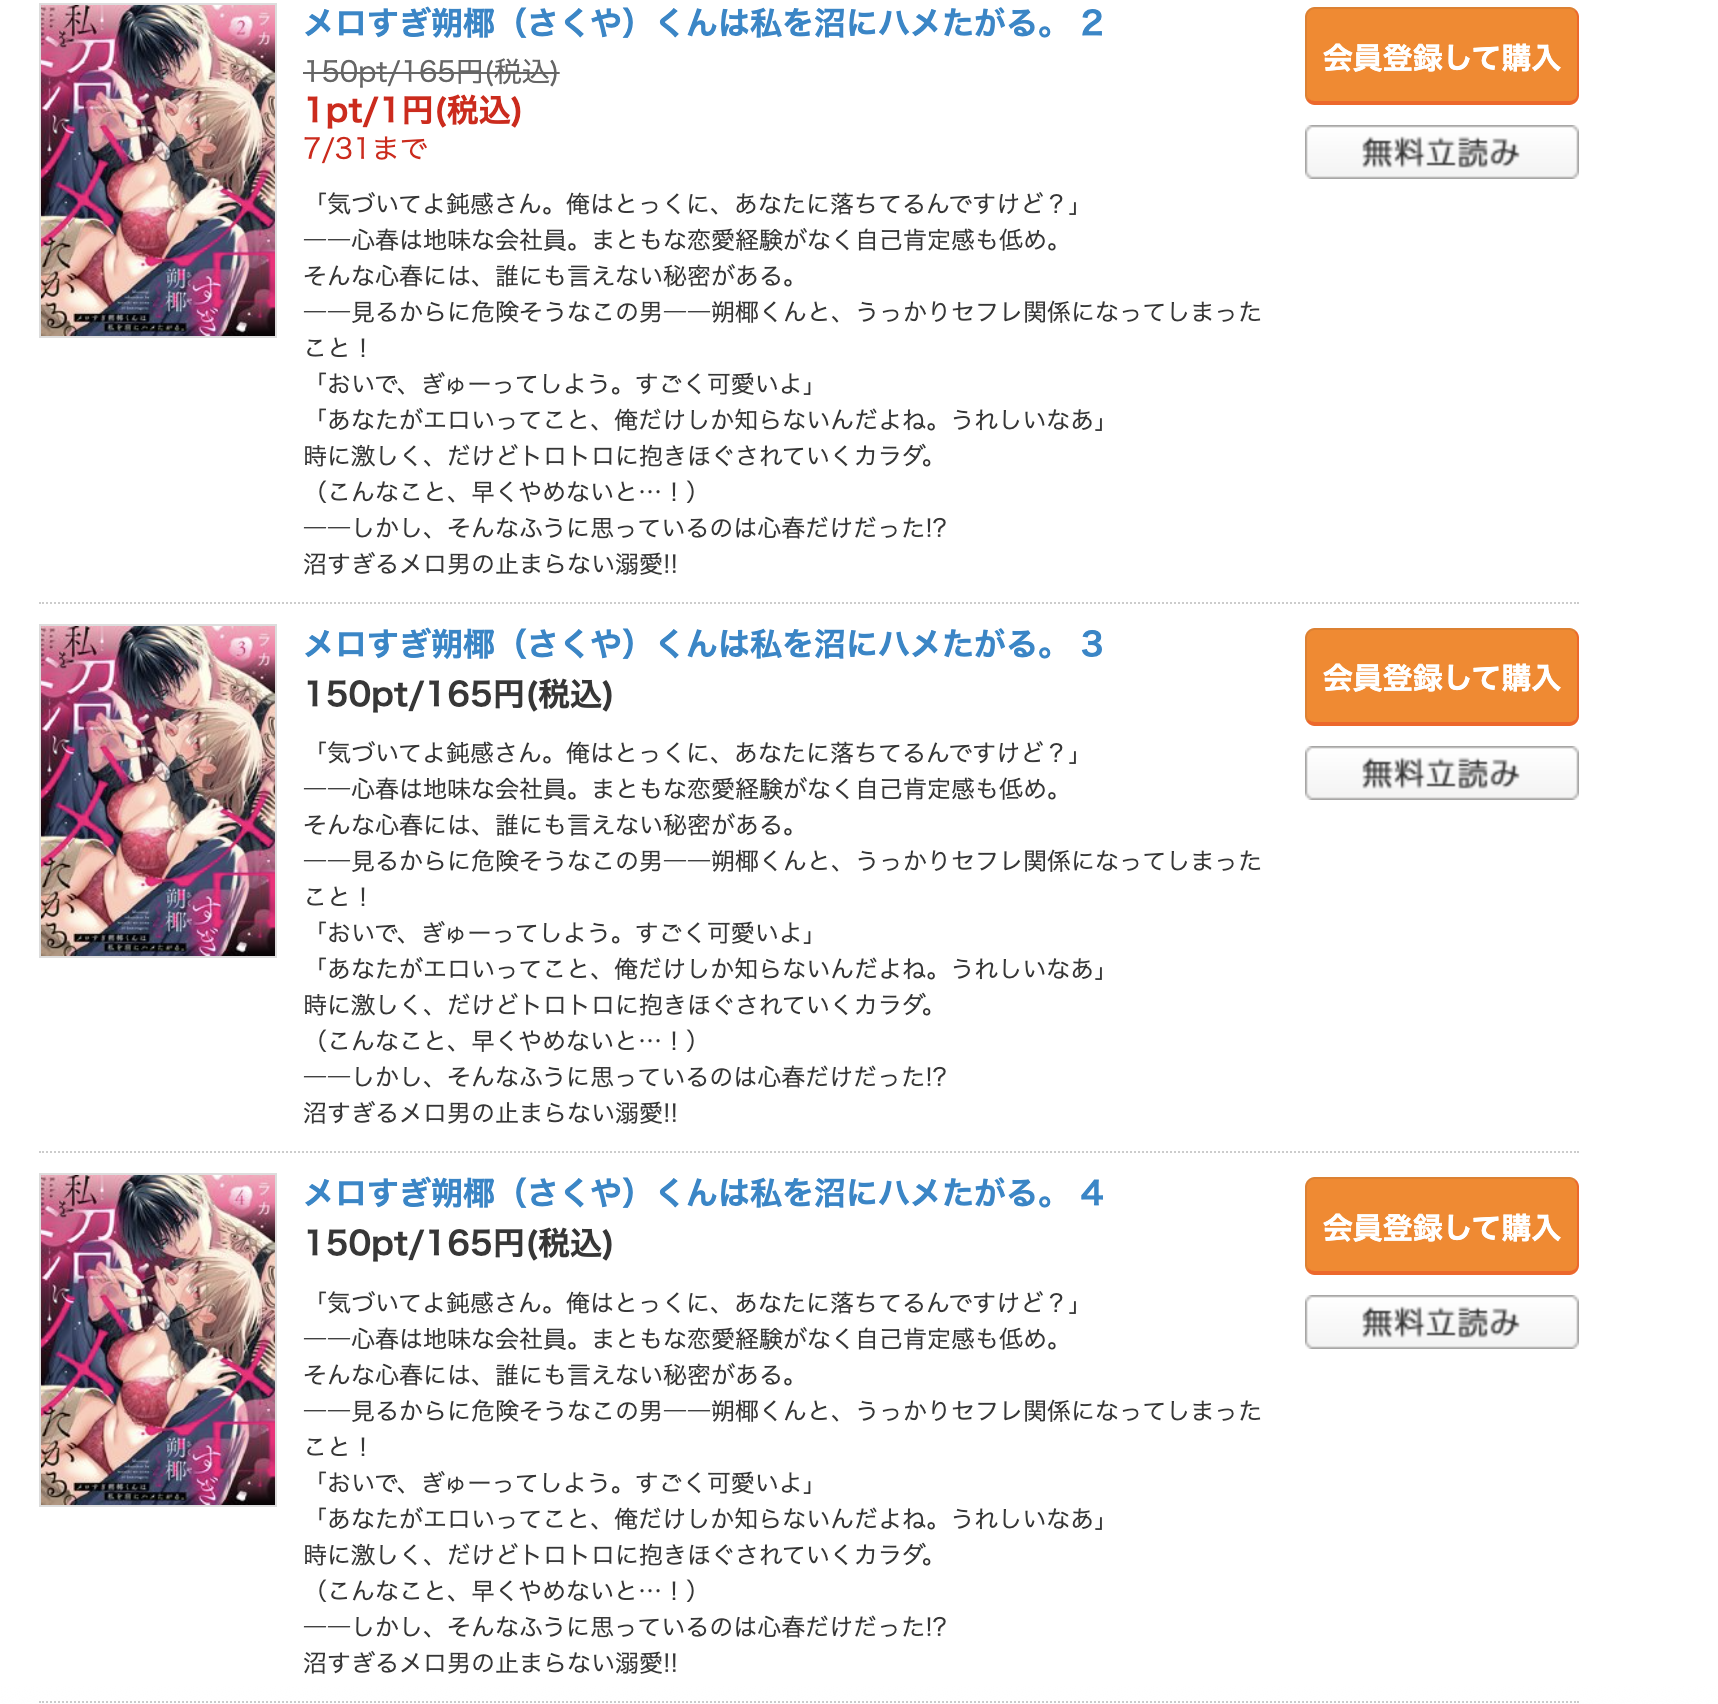Open volume 3 cover thumbnail
Viewport: 1718px width, 1704px height.
pyautogui.click(x=158, y=791)
